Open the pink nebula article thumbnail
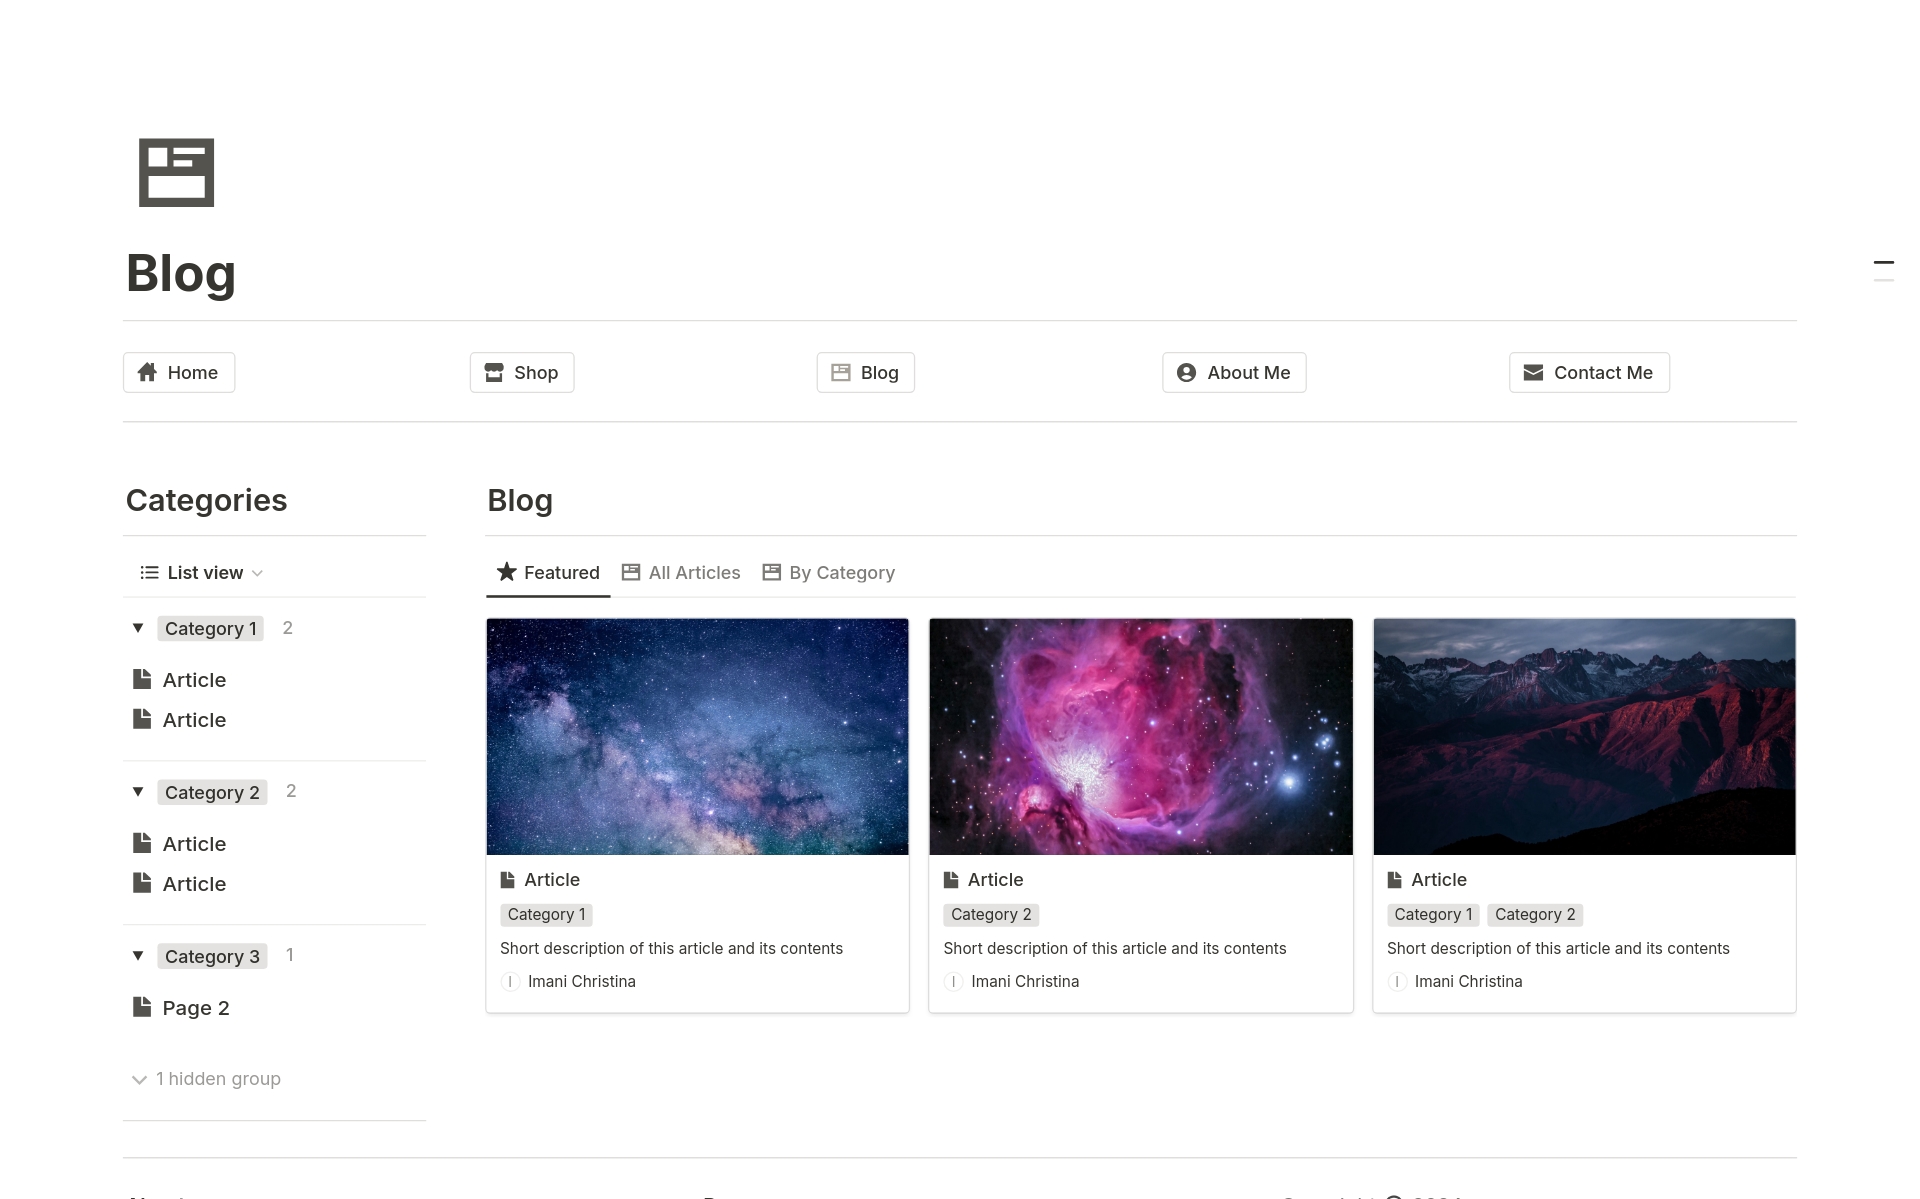 coord(1141,737)
